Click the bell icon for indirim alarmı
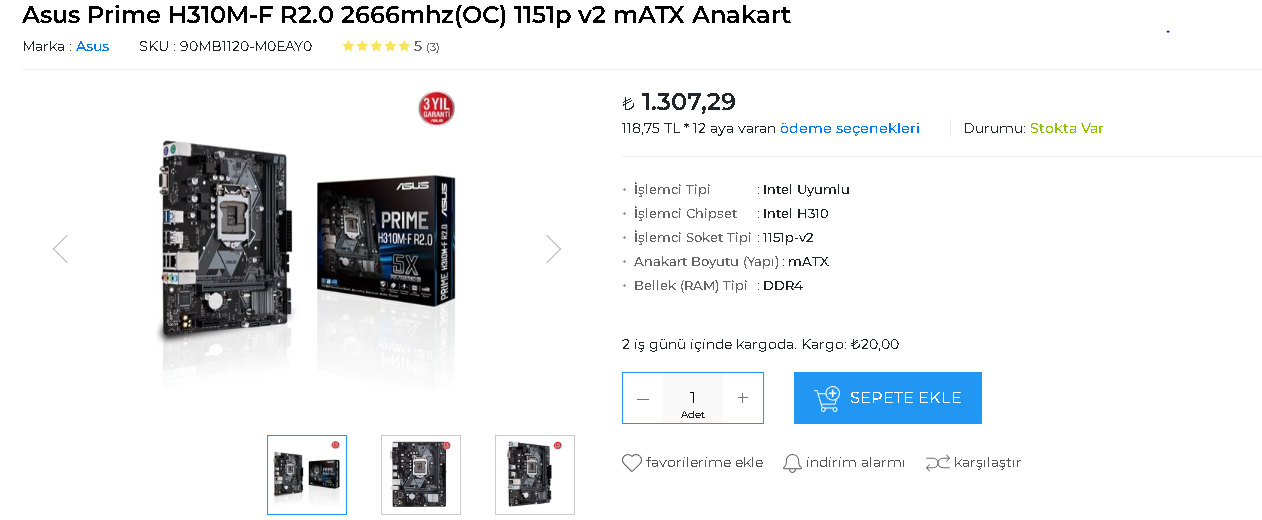The height and width of the screenshot is (520, 1262). (792, 463)
